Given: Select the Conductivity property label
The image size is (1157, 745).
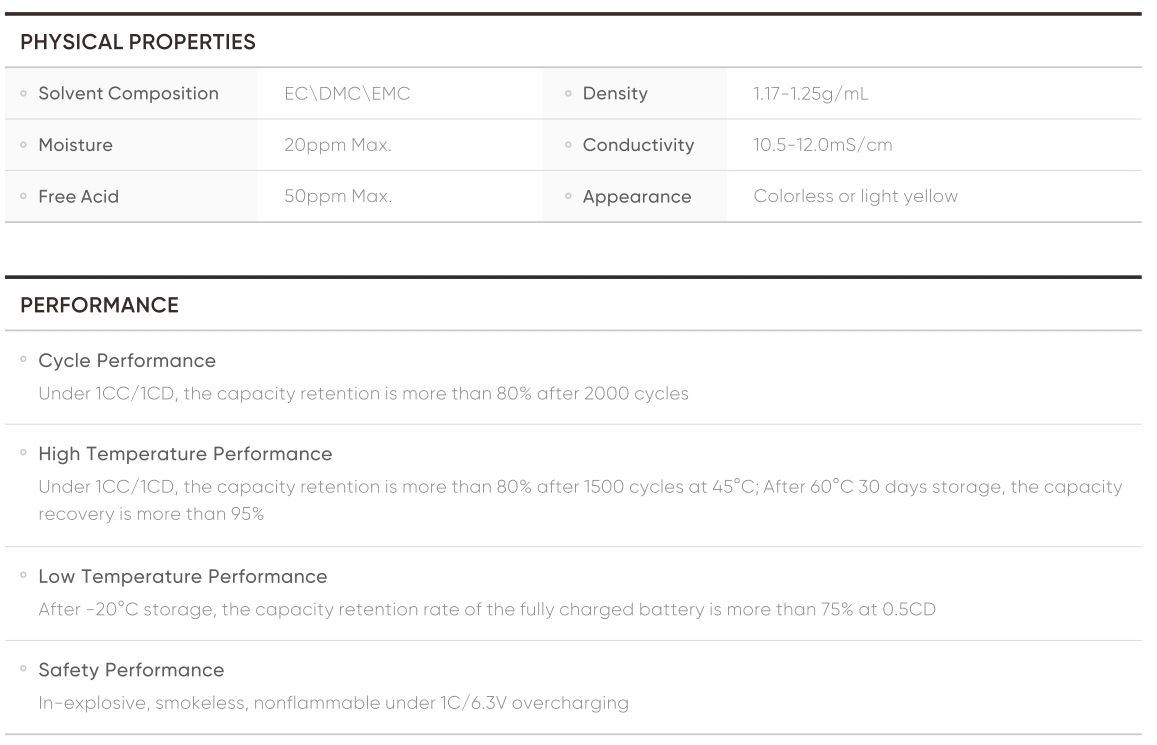Looking at the screenshot, I should 638,145.
